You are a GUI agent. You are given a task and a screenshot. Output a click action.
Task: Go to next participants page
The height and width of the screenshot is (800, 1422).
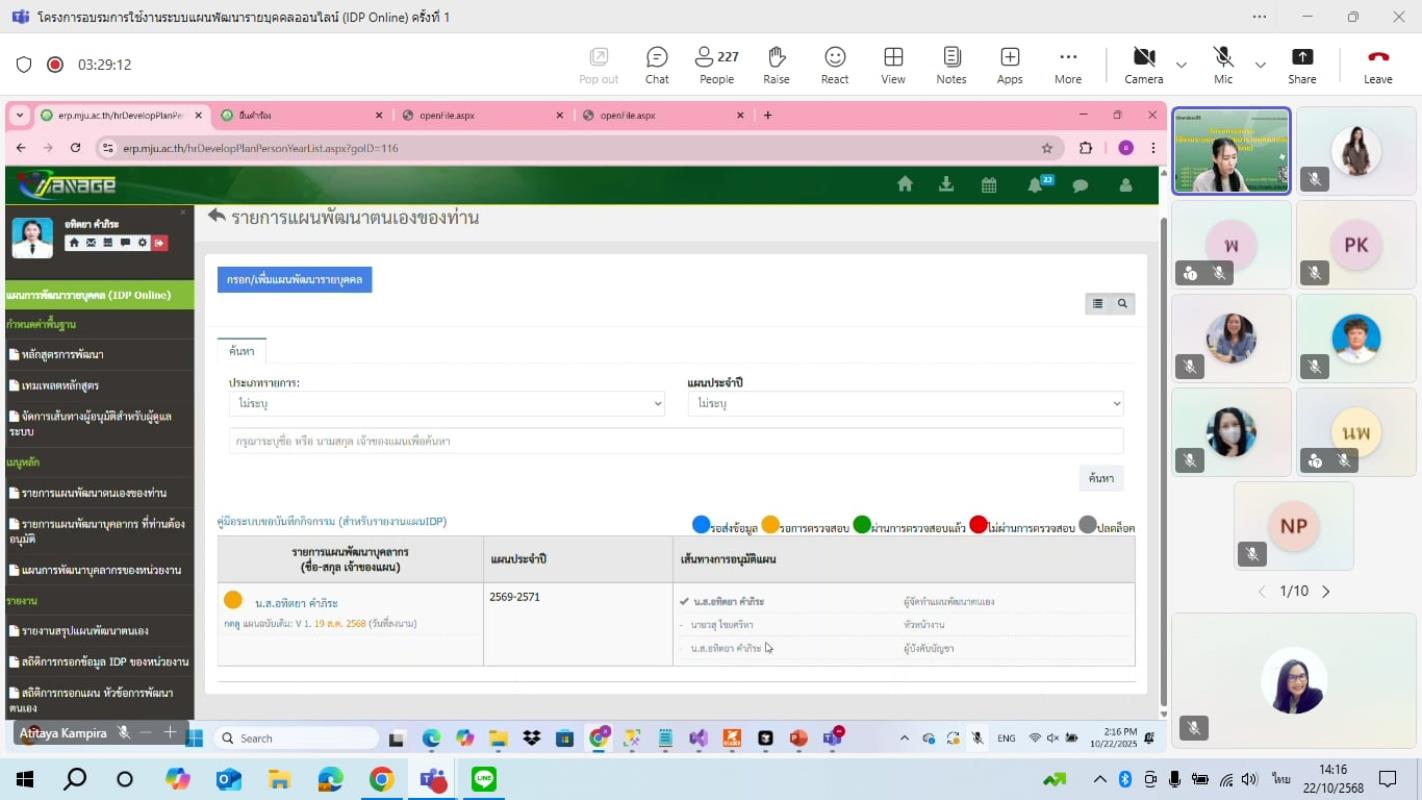[1326, 591]
